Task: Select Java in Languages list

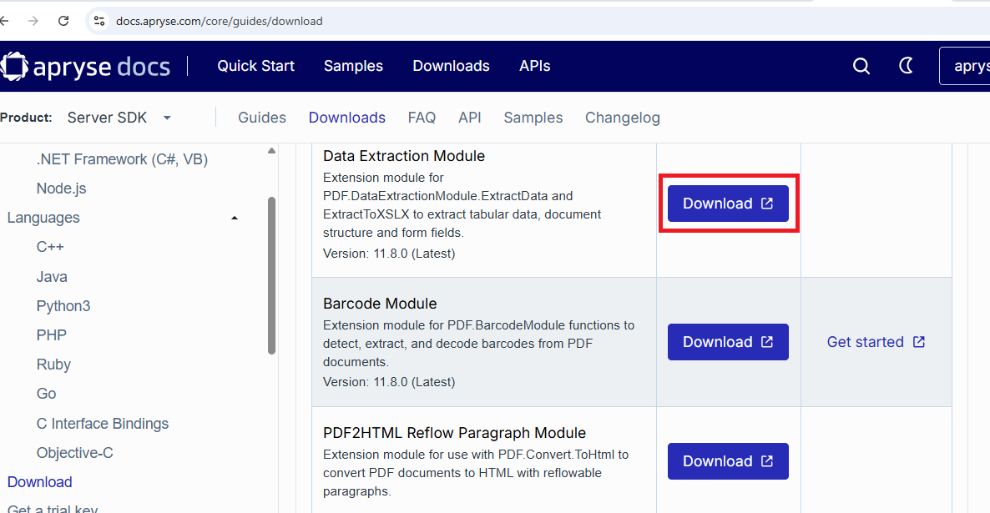Action: (52, 276)
